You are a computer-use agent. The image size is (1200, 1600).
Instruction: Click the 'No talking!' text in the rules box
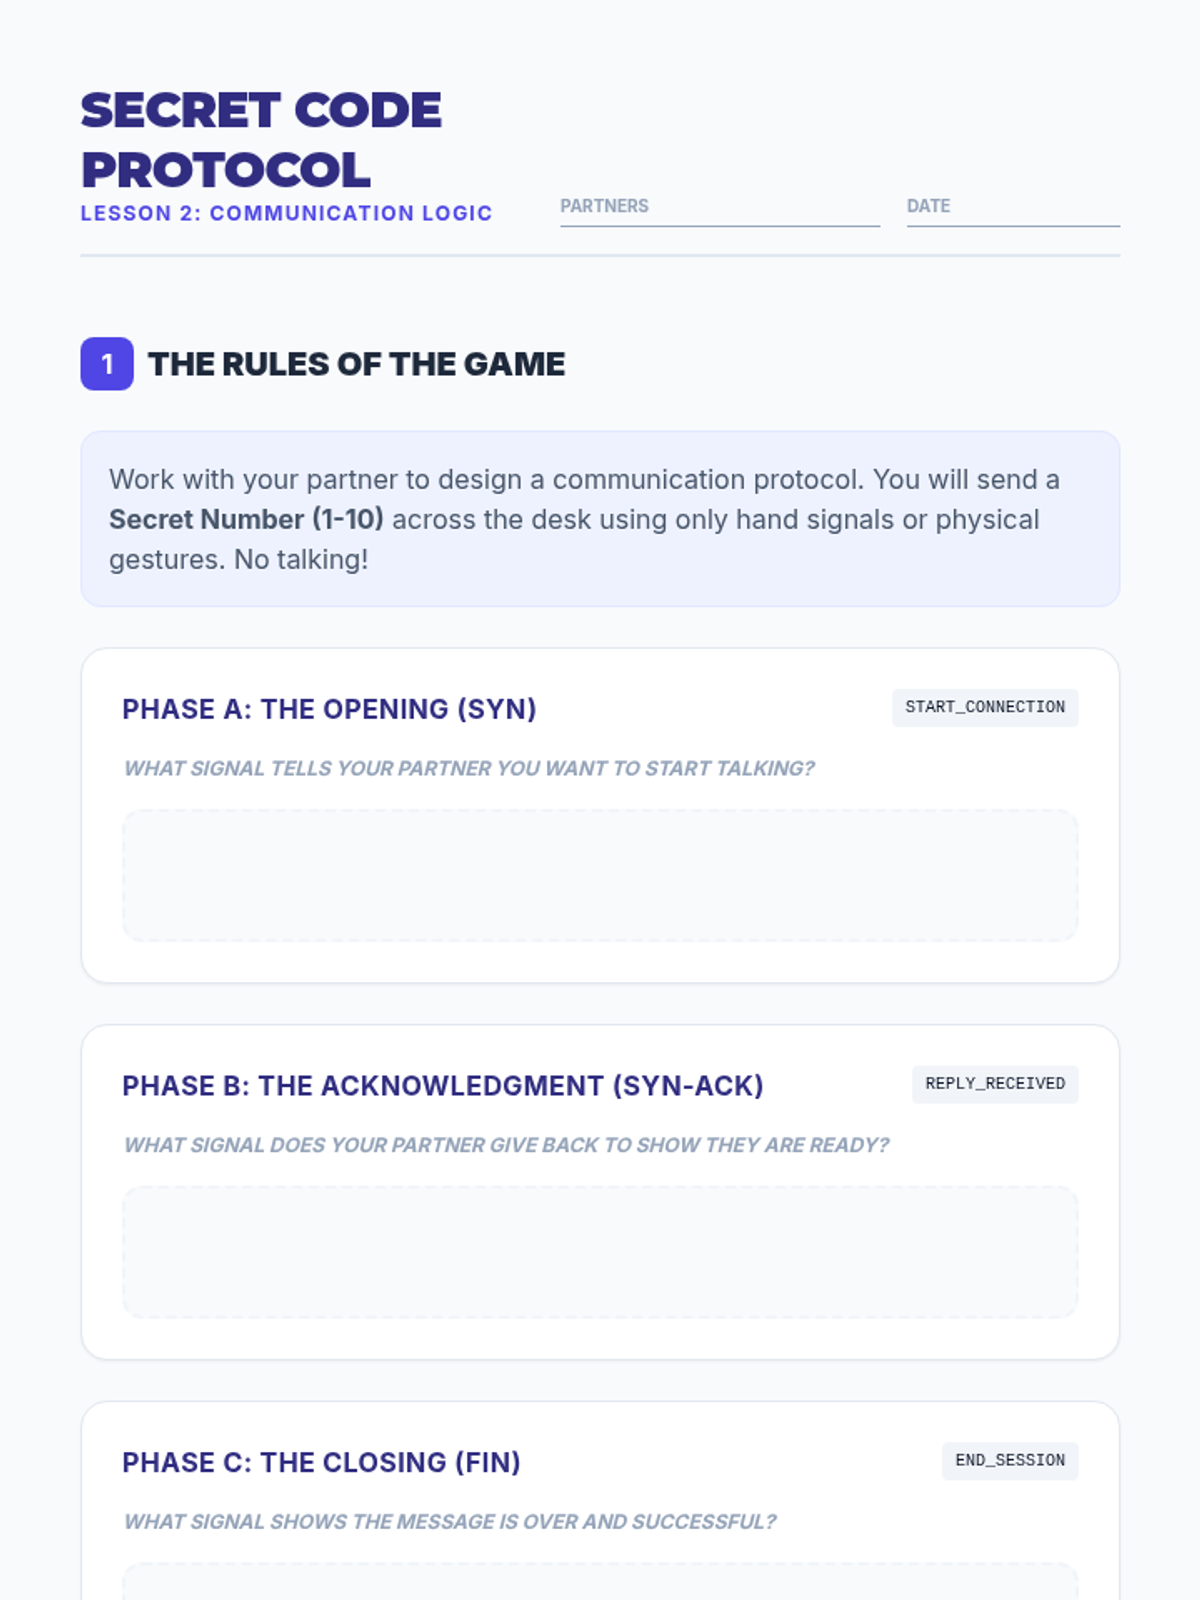pos(301,560)
